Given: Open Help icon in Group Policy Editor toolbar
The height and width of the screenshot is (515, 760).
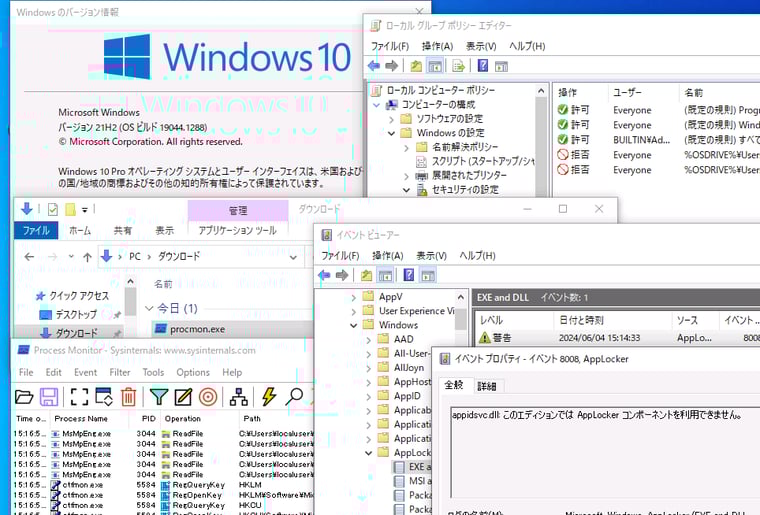Looking at the screenshot, I should pyautogui.click(x=483, y=65).
